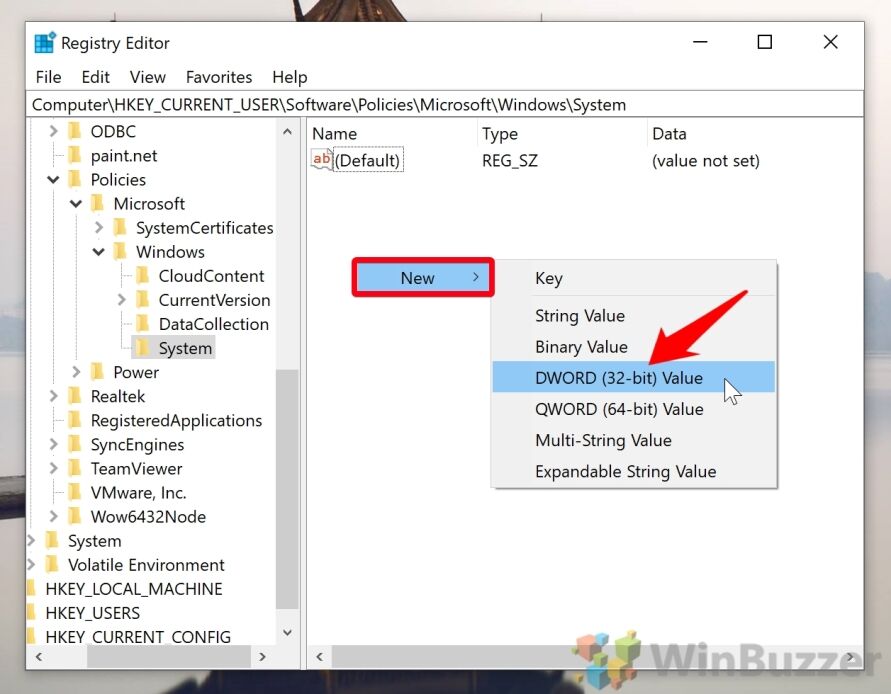Screen dimensions: 891x694
Task: Expand the Realtek key
Action: pos(53,396)
